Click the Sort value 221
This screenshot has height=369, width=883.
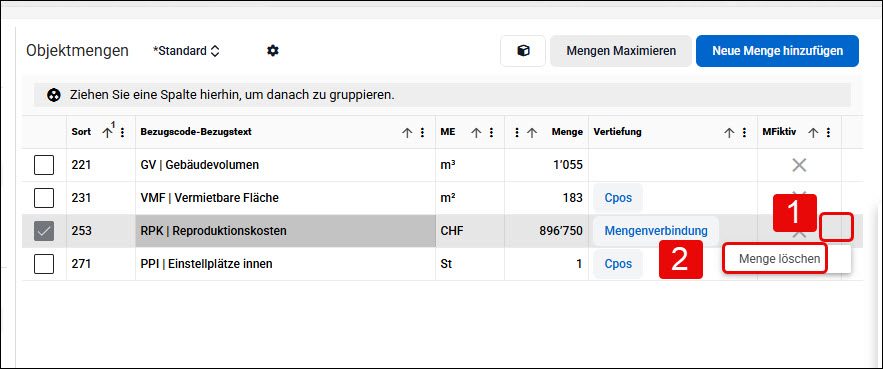click(x=81, y=165)
